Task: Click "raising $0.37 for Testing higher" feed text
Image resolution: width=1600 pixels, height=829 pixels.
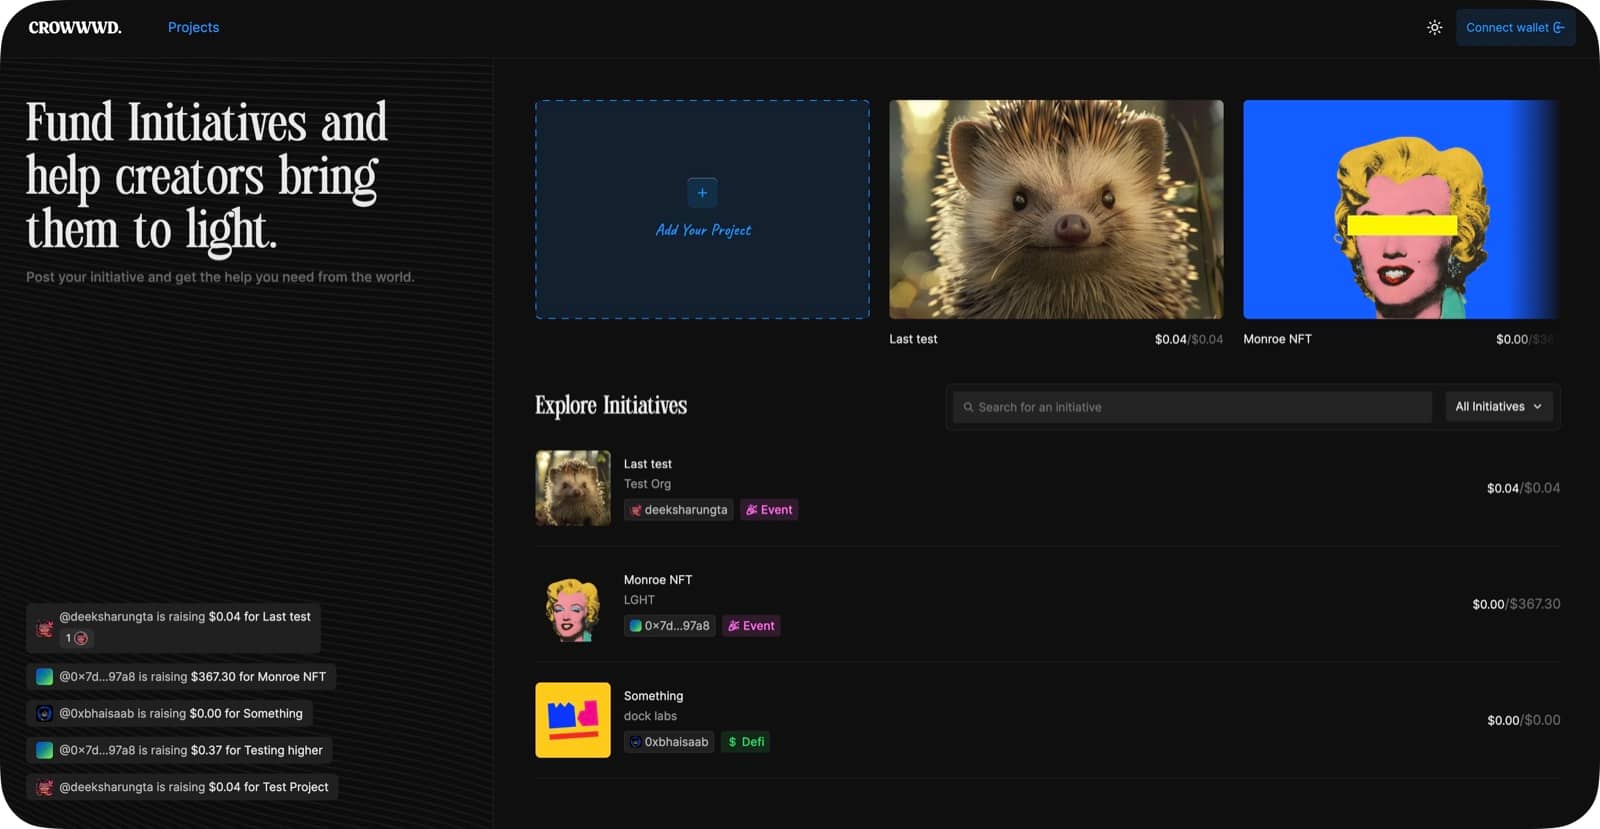Action: tap(237, 750)
